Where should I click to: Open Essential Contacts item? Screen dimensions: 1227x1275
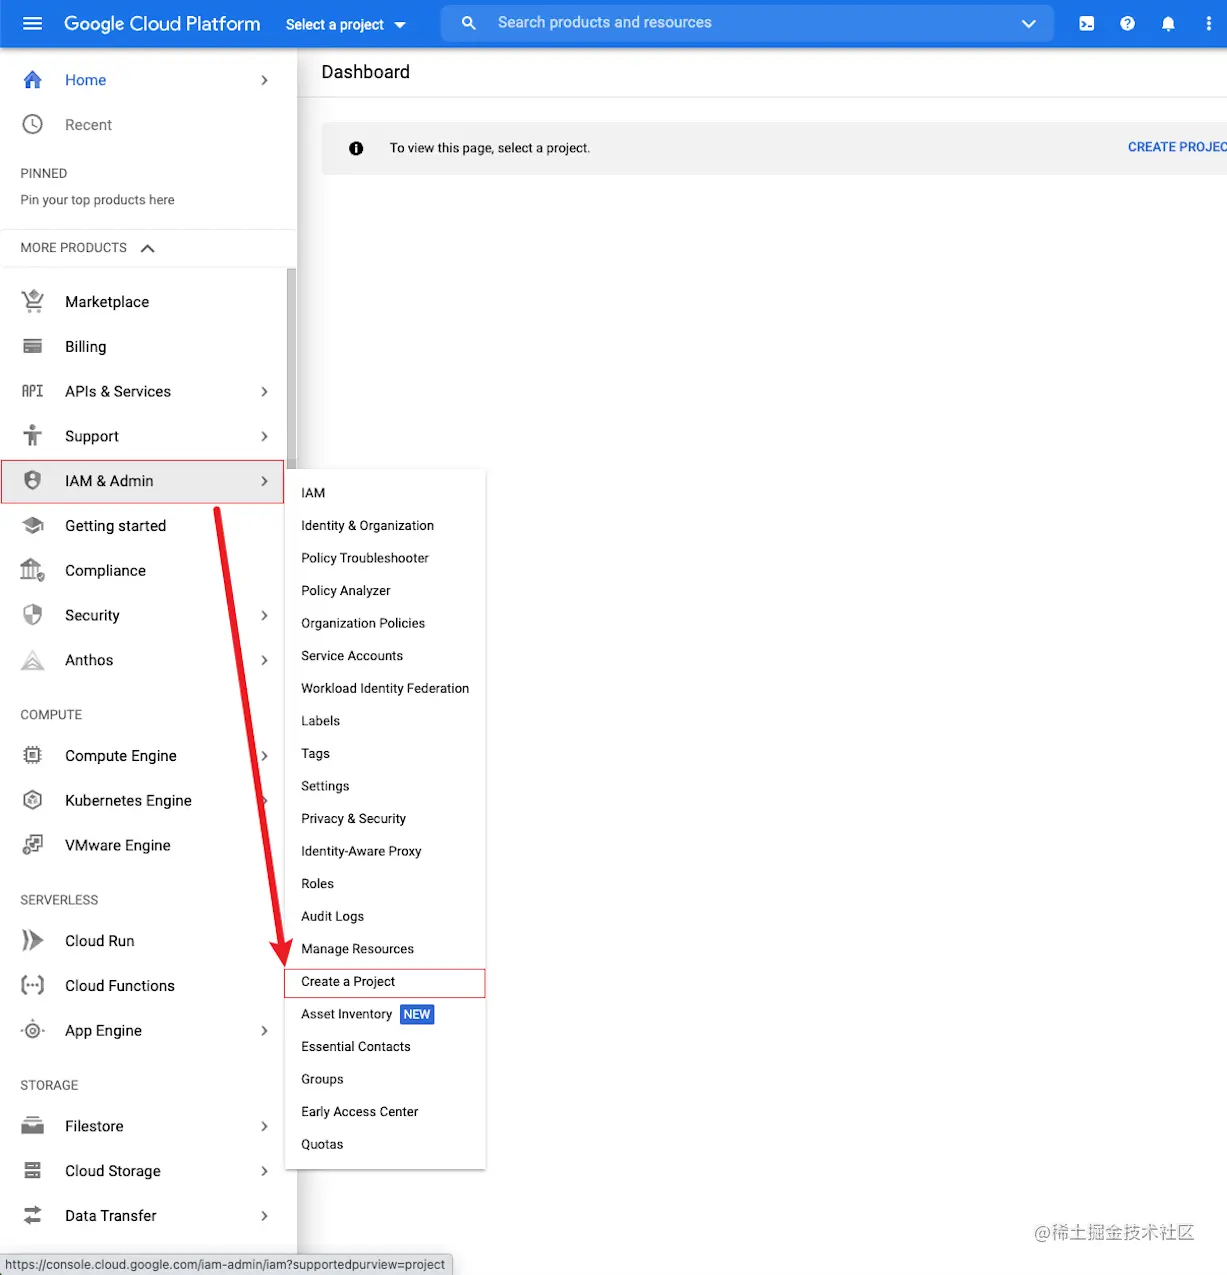pos(385,1047)
